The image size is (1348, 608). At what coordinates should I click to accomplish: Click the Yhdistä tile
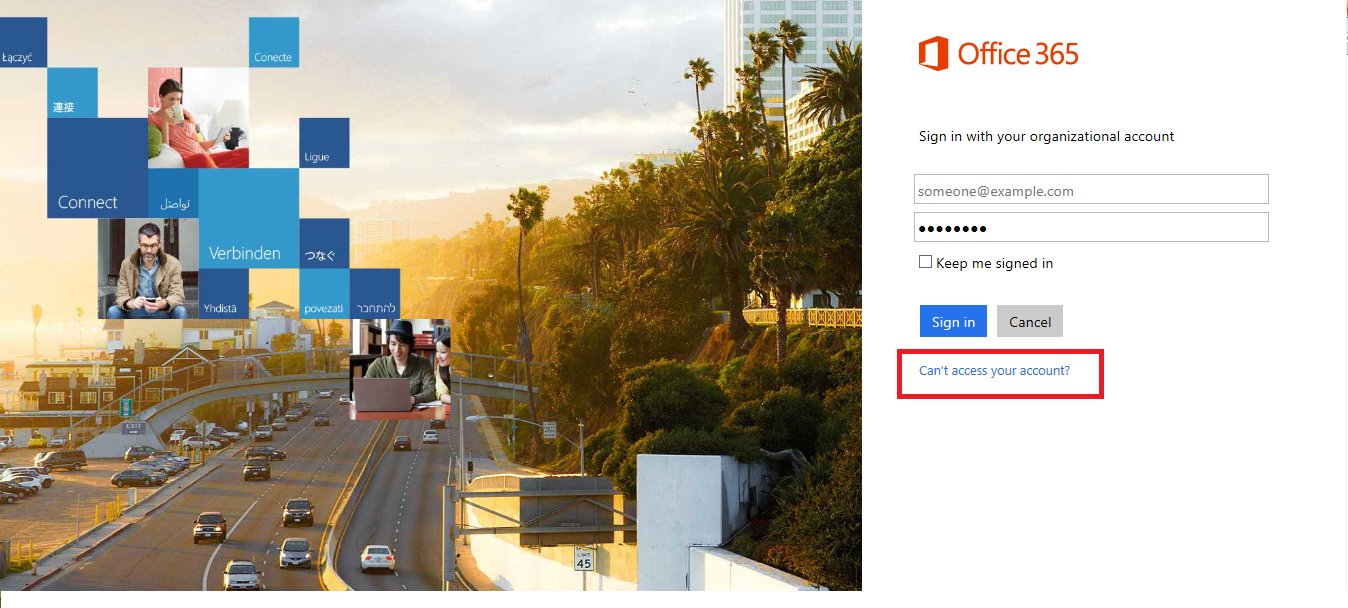coord(224,293)
